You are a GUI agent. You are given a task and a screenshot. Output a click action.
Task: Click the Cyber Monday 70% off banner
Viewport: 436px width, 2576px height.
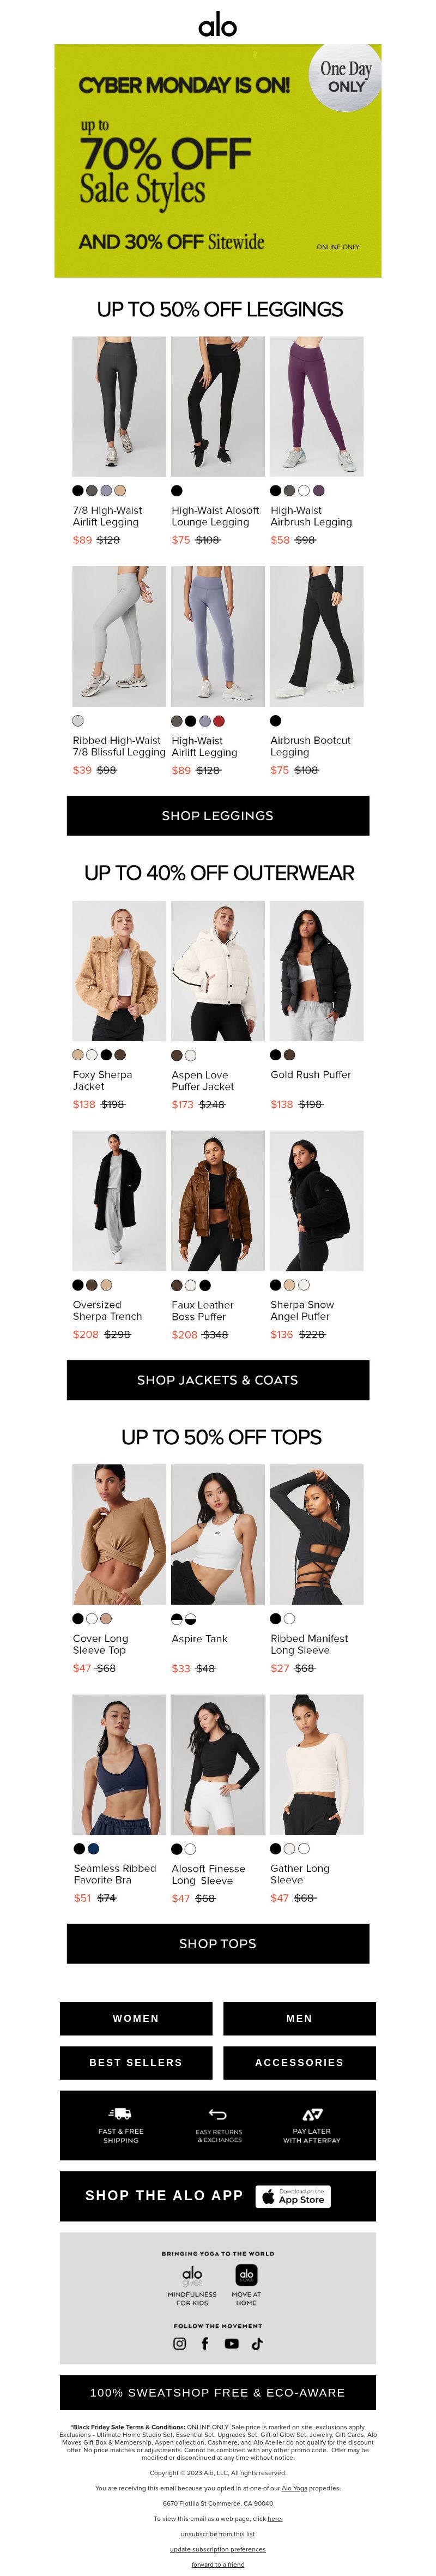(218, 160)
